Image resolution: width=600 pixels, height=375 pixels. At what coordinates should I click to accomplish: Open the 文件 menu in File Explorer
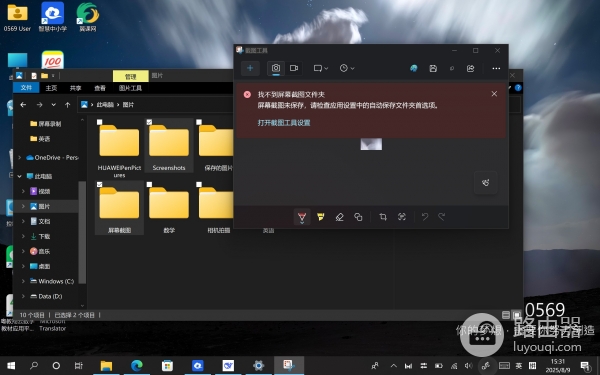26,88
